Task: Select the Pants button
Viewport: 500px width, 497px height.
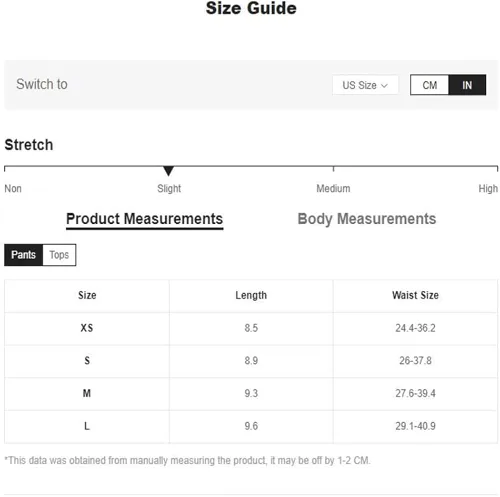Action: tap(23, 255)
